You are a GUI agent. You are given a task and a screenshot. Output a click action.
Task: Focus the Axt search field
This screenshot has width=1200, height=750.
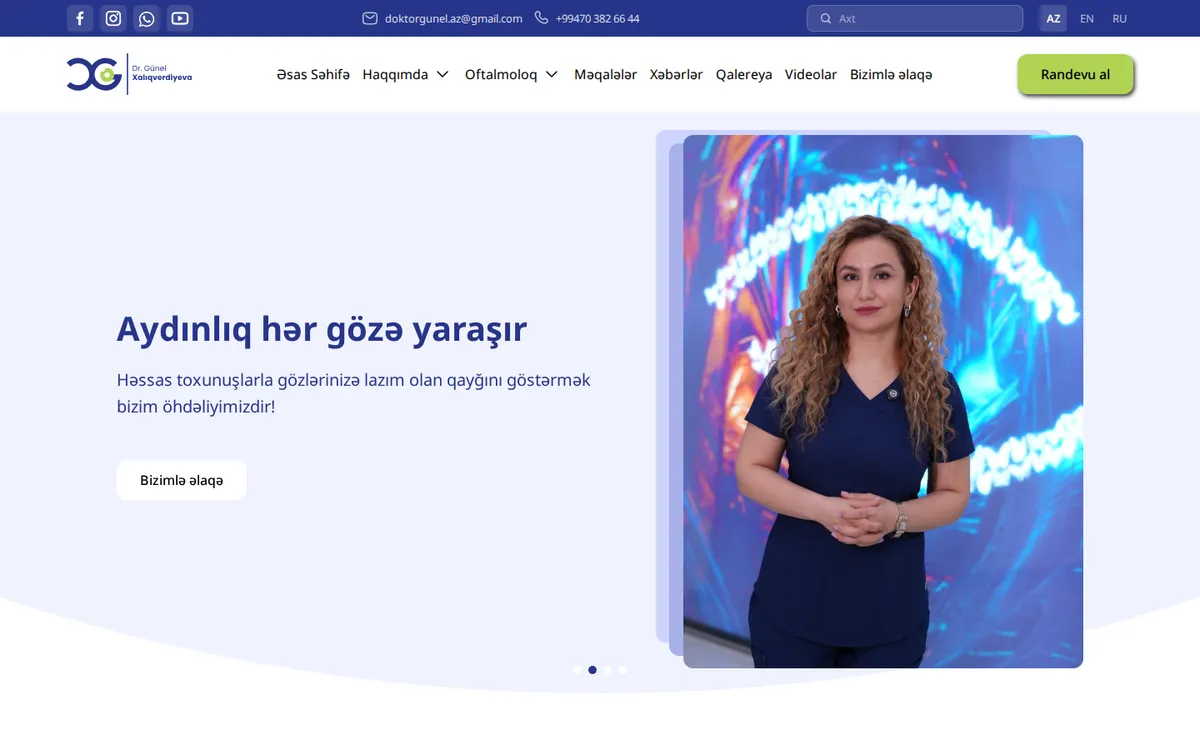click(x=915, y=18)
